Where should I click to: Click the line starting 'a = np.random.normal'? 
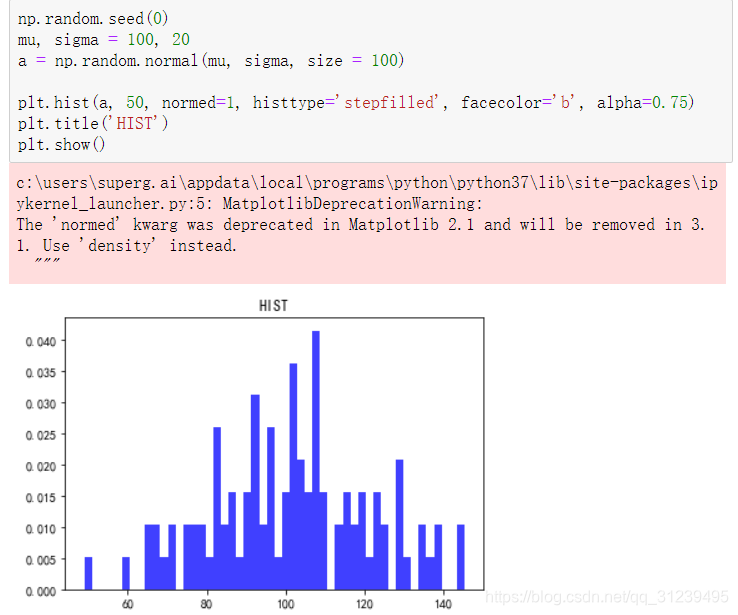click(210, 61)
